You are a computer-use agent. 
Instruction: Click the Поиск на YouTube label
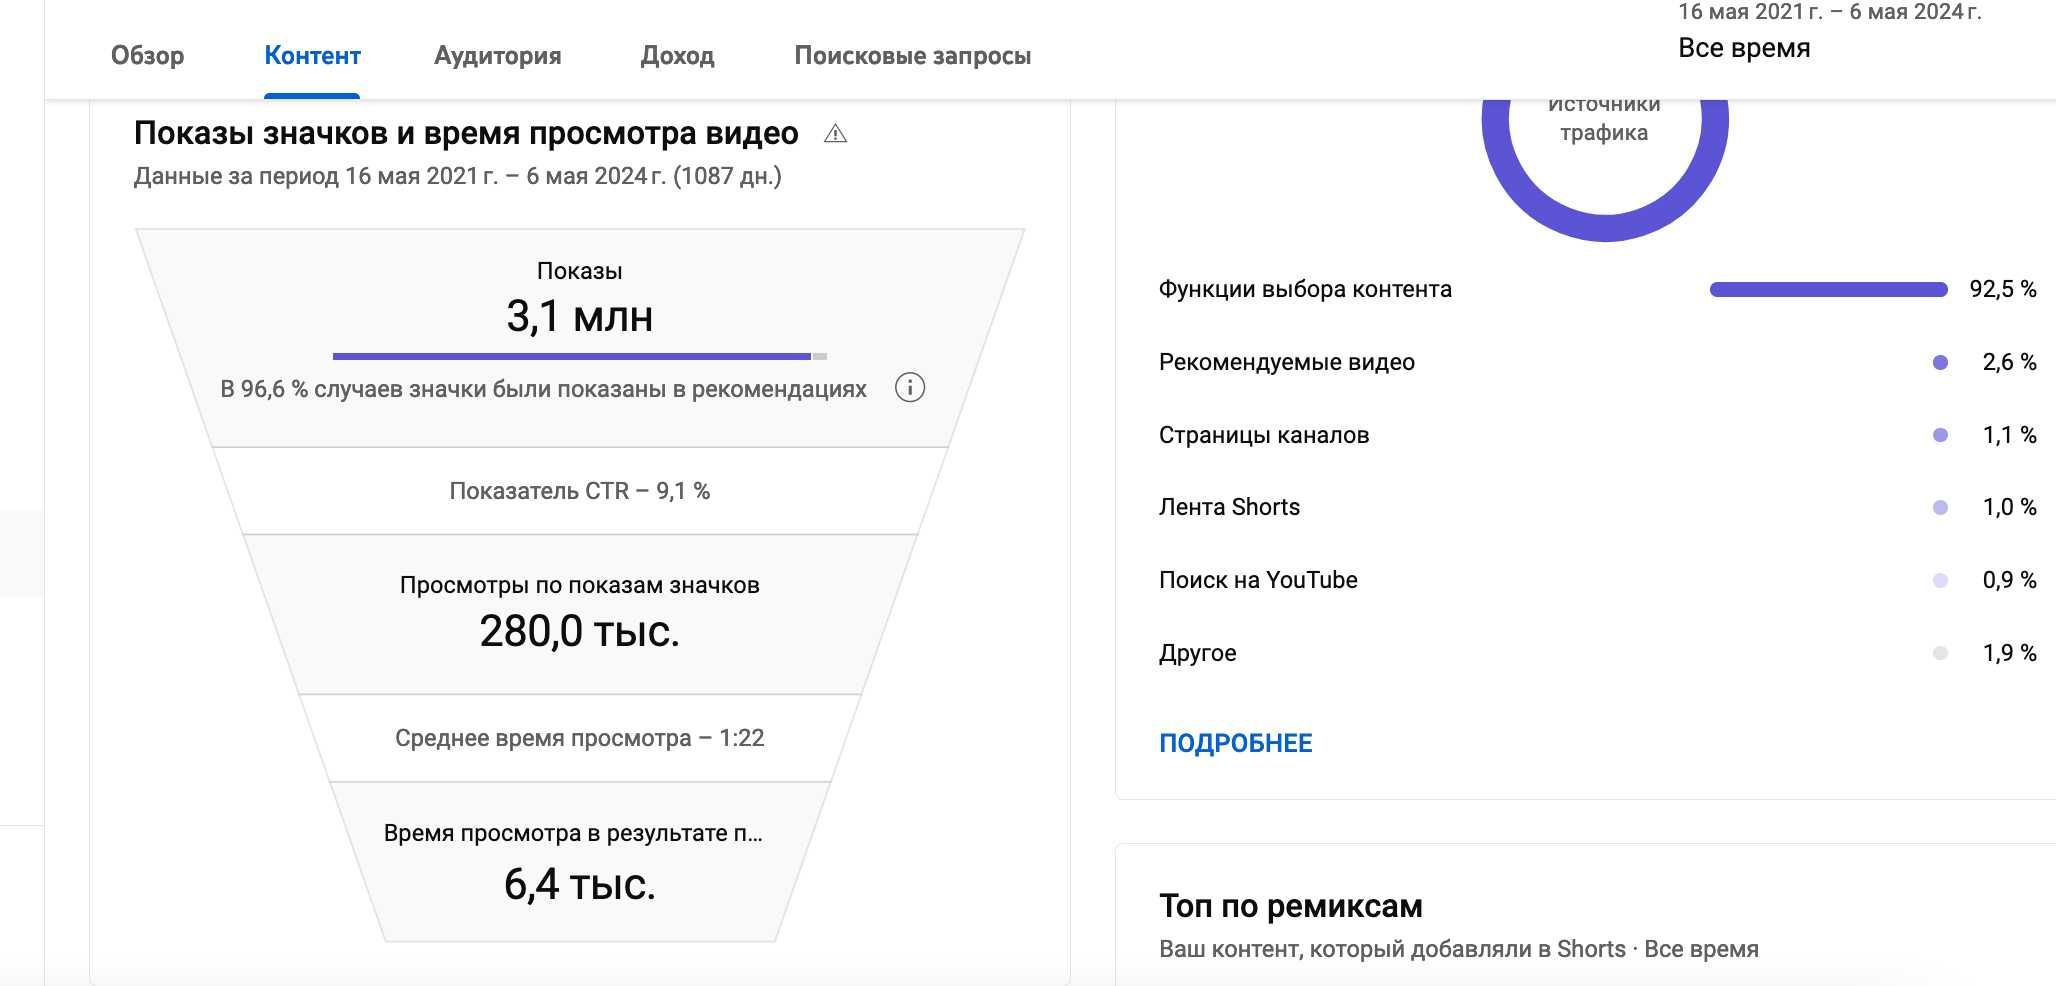pos(1258,580)
